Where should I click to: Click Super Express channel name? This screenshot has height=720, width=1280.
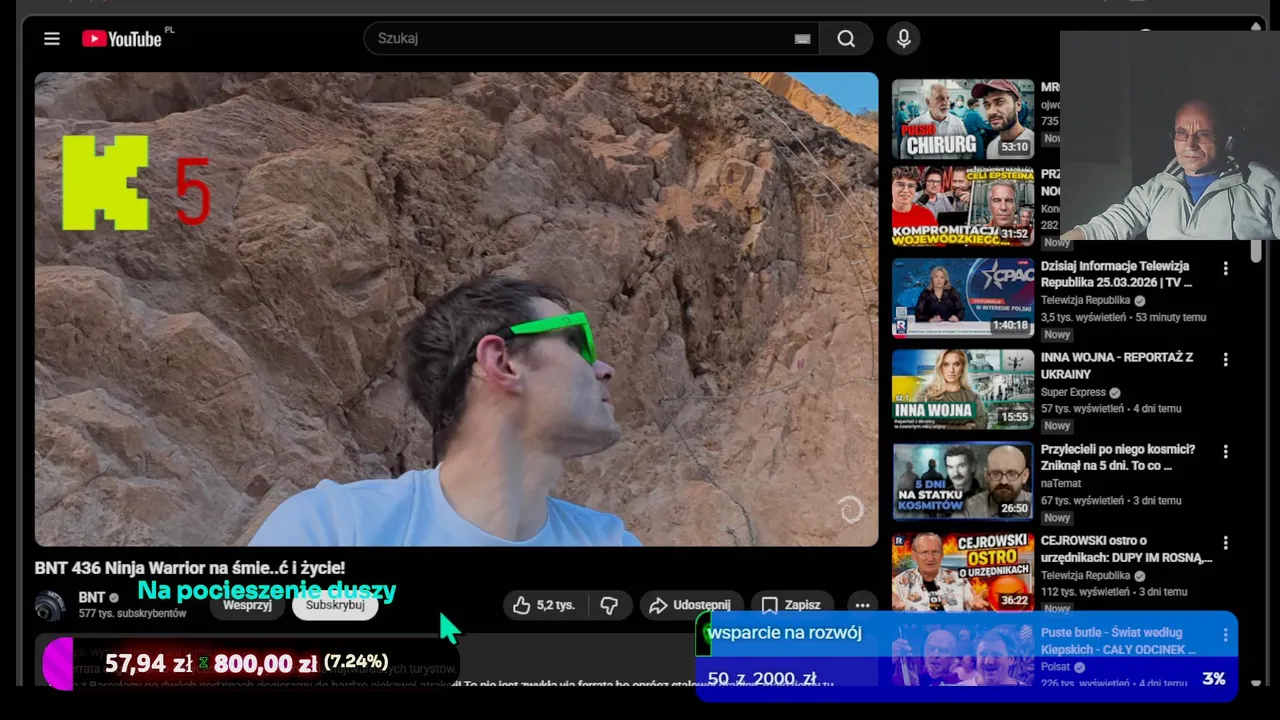click(1073, 392)
